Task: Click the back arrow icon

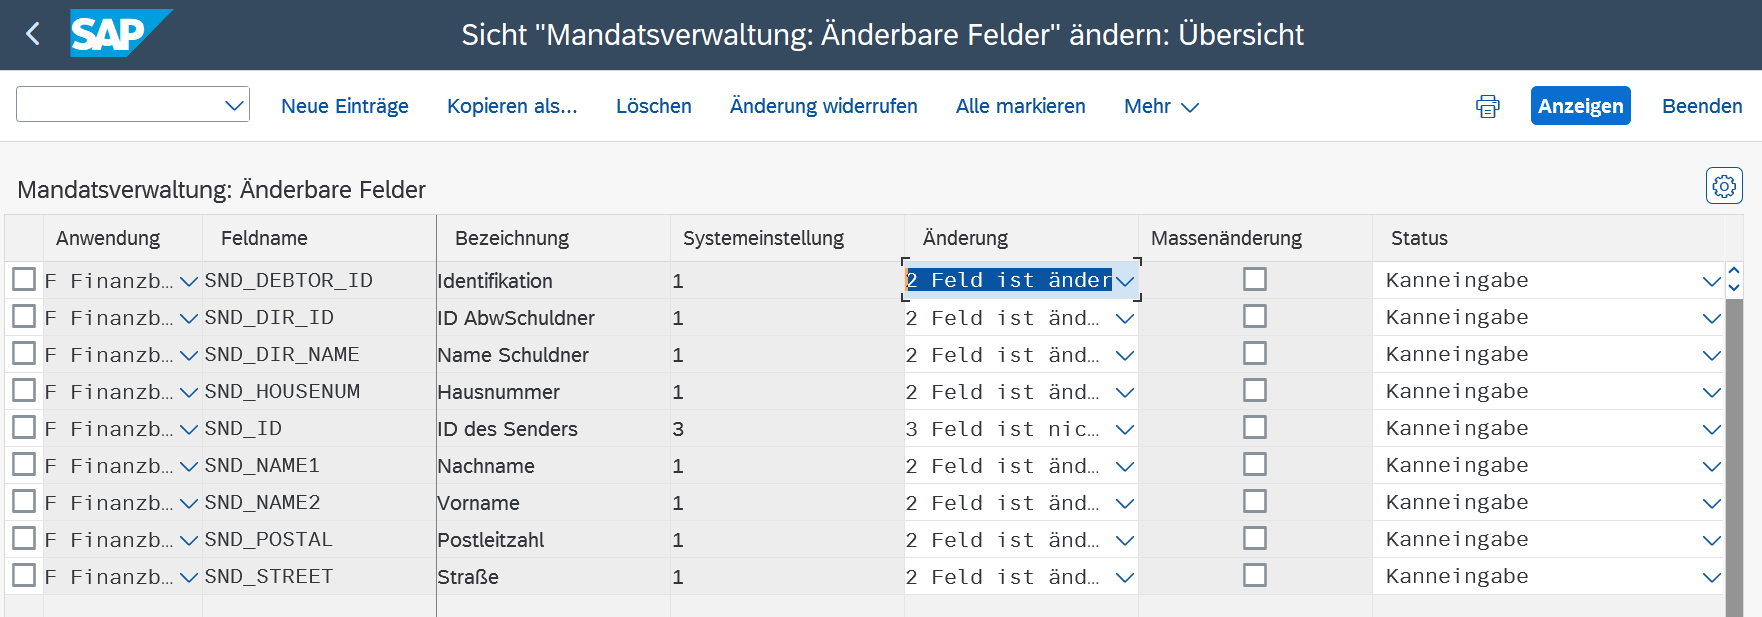Action: [x=33, y=34]
